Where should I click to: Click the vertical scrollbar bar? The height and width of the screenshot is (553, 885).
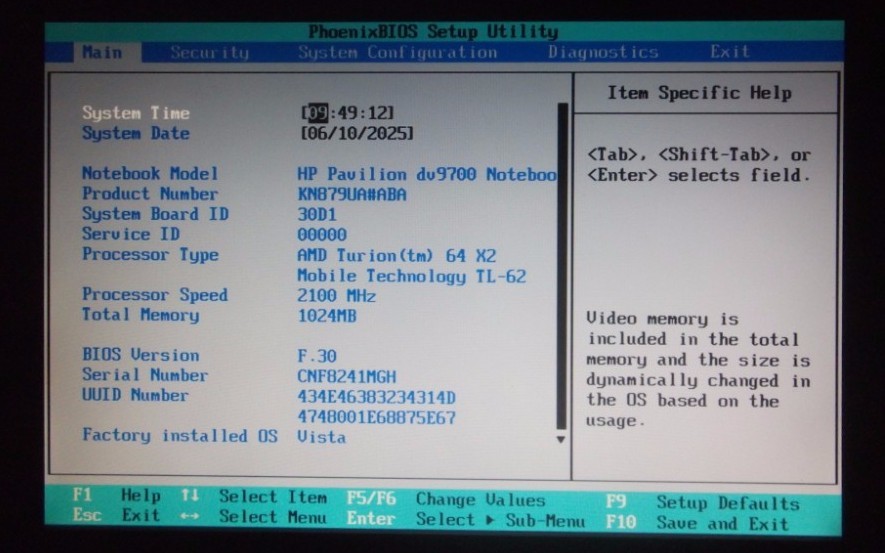(562, 266)
